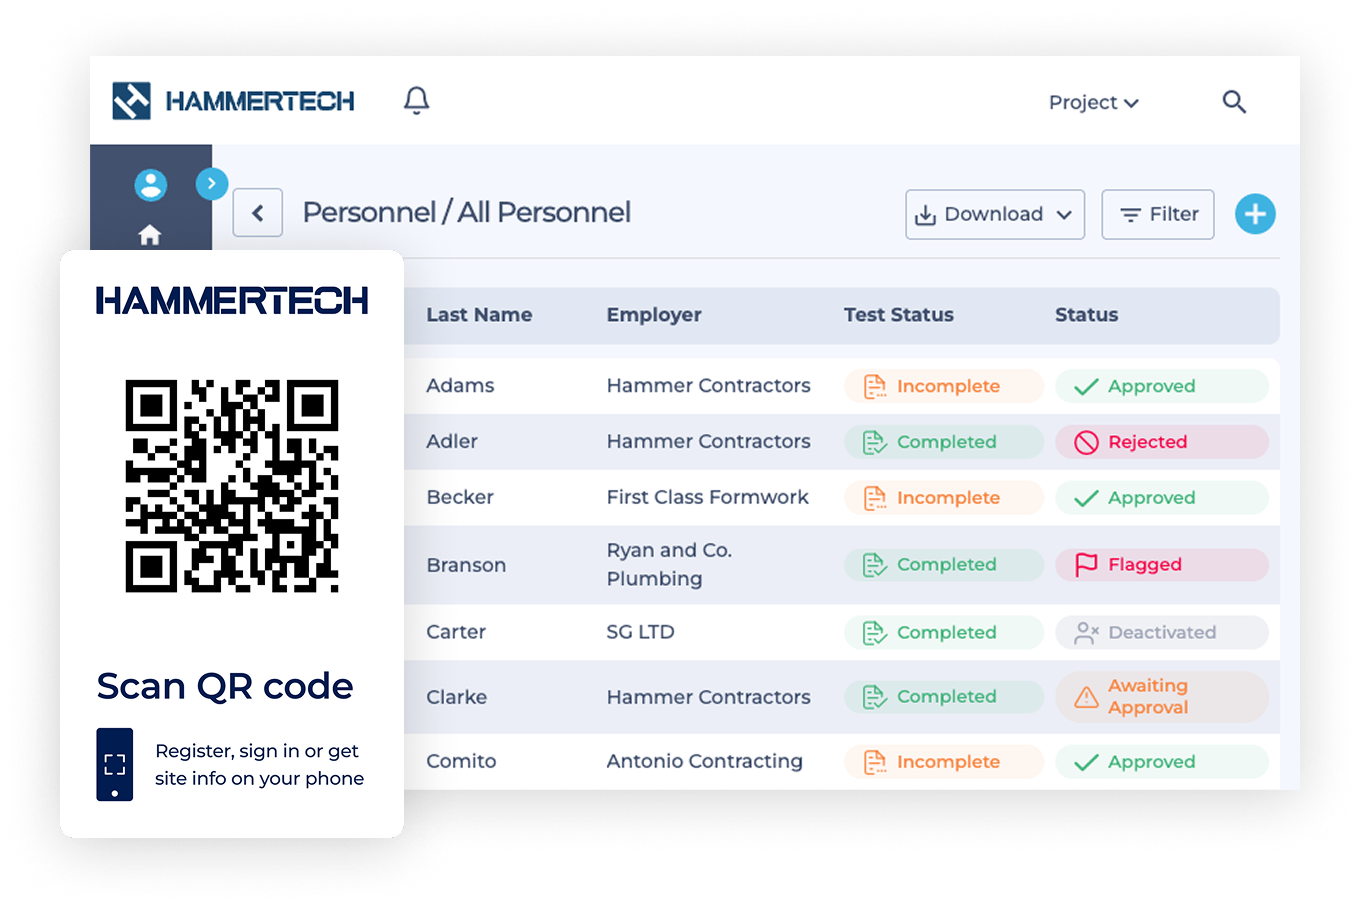Click the back arrow beside Personnel heading
Image resolution: width=1364 pixels, height=910 pixels.
pos(257,213)
